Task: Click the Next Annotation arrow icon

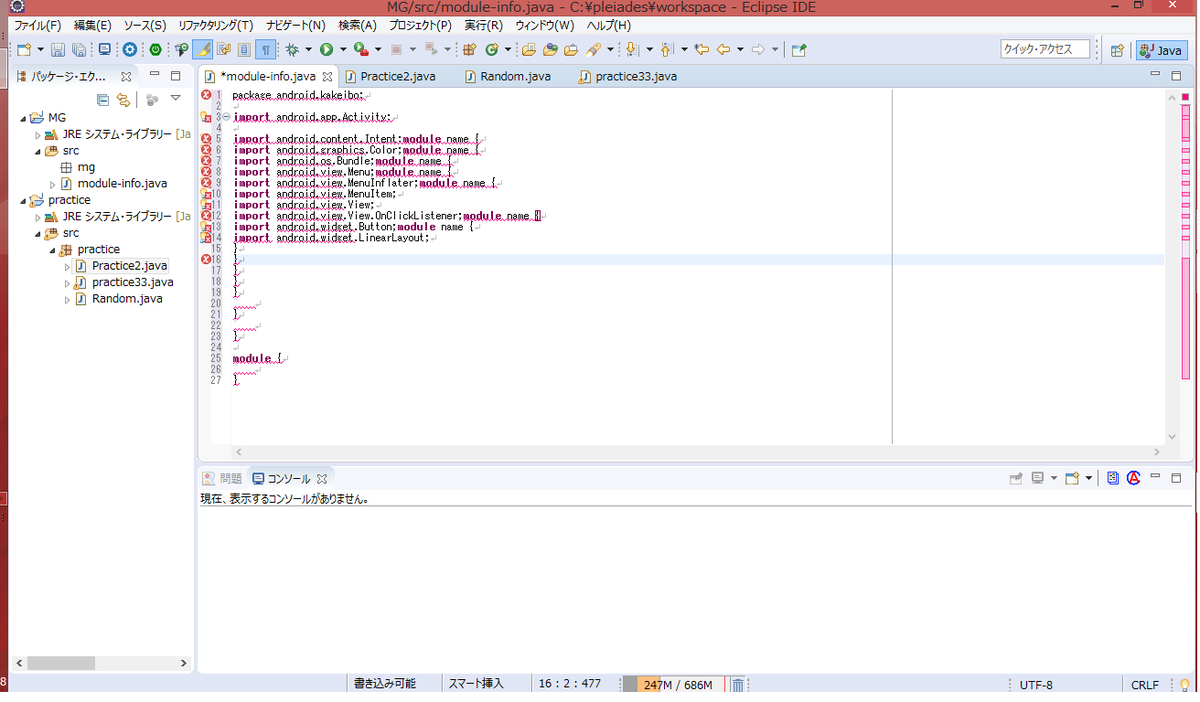Action: pos(632,49)
